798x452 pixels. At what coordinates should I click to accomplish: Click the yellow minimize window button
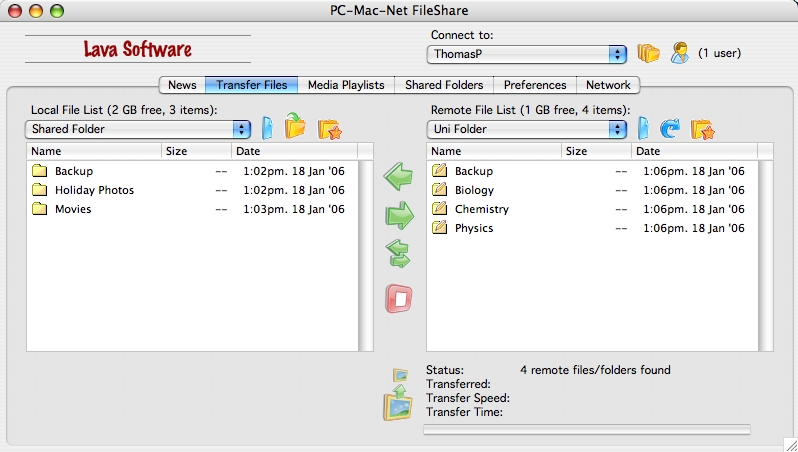(36, 11)
